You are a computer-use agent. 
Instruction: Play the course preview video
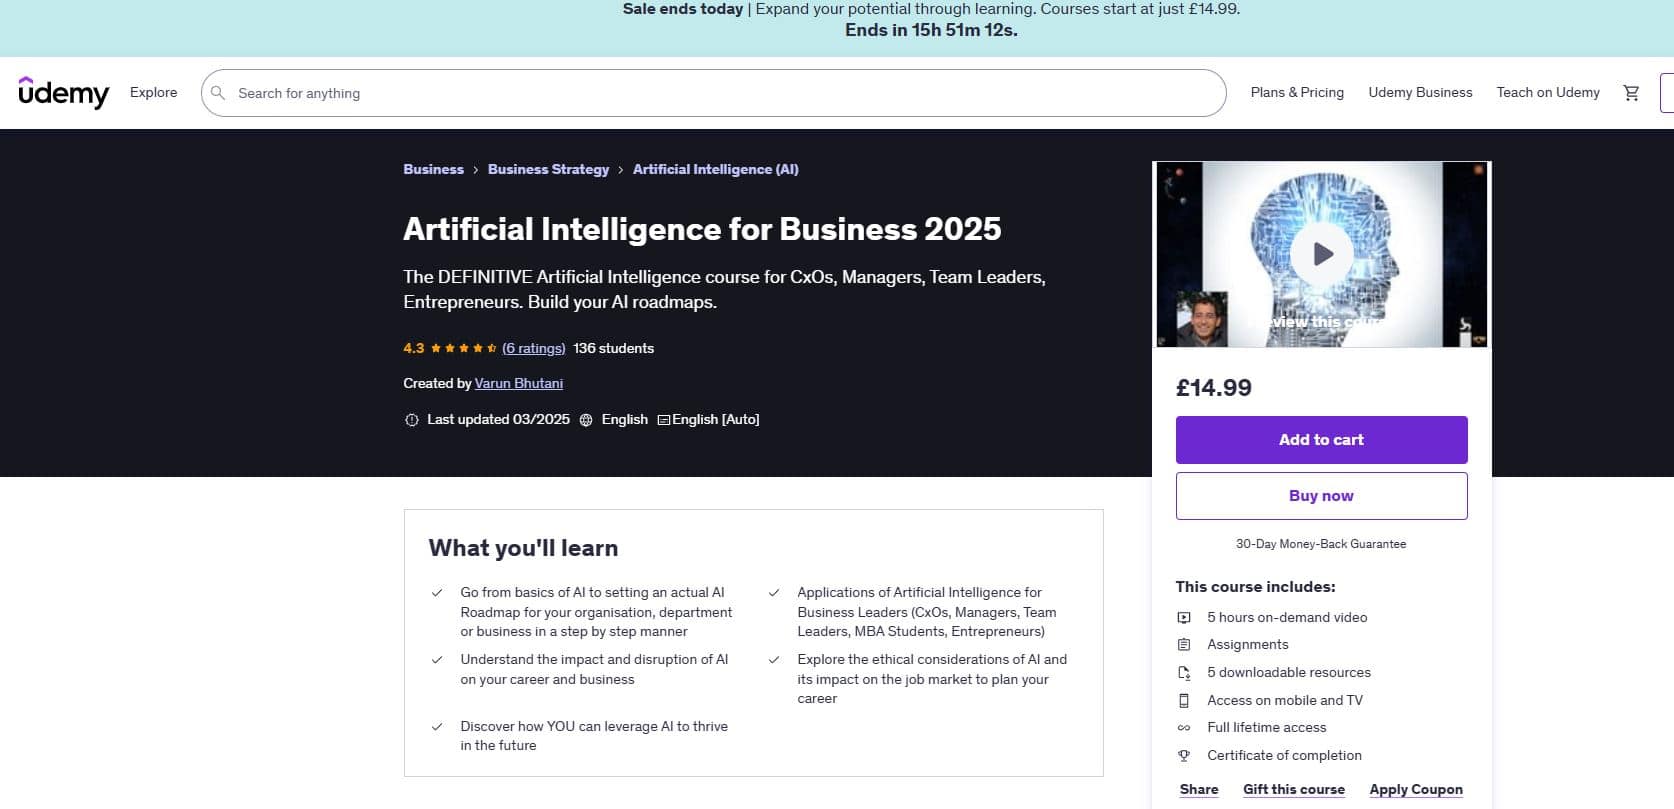click(1322, 254)
